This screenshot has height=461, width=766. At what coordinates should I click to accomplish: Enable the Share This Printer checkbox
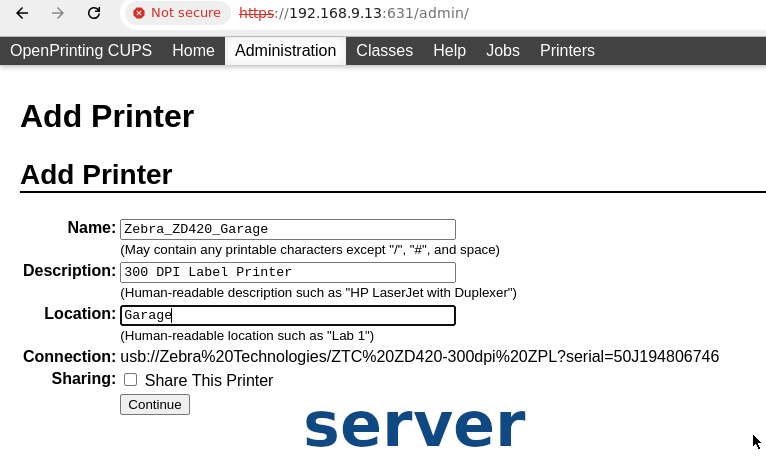pyautogui.click(x=130, y=380)
